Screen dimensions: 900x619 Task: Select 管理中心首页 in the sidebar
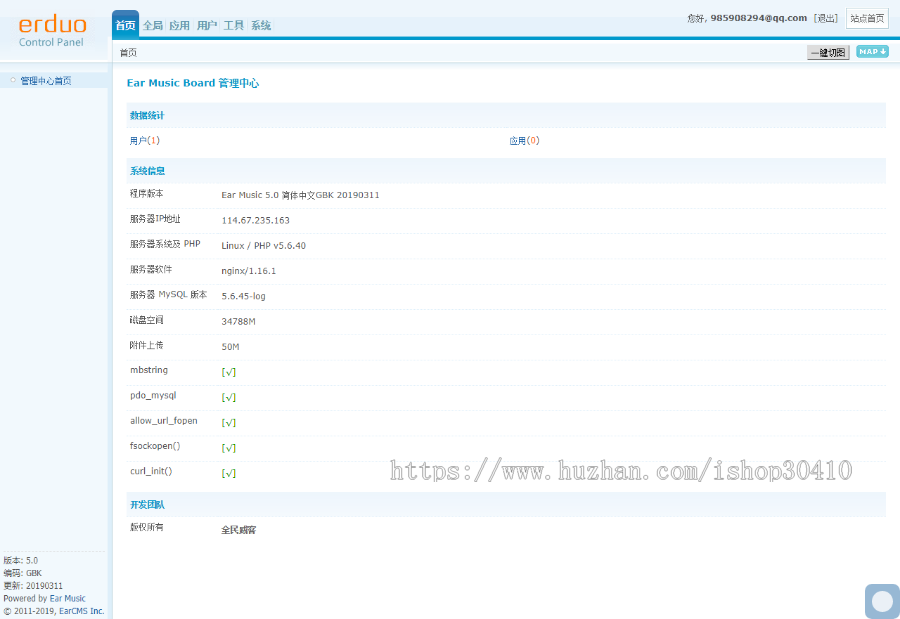(46, 80)
